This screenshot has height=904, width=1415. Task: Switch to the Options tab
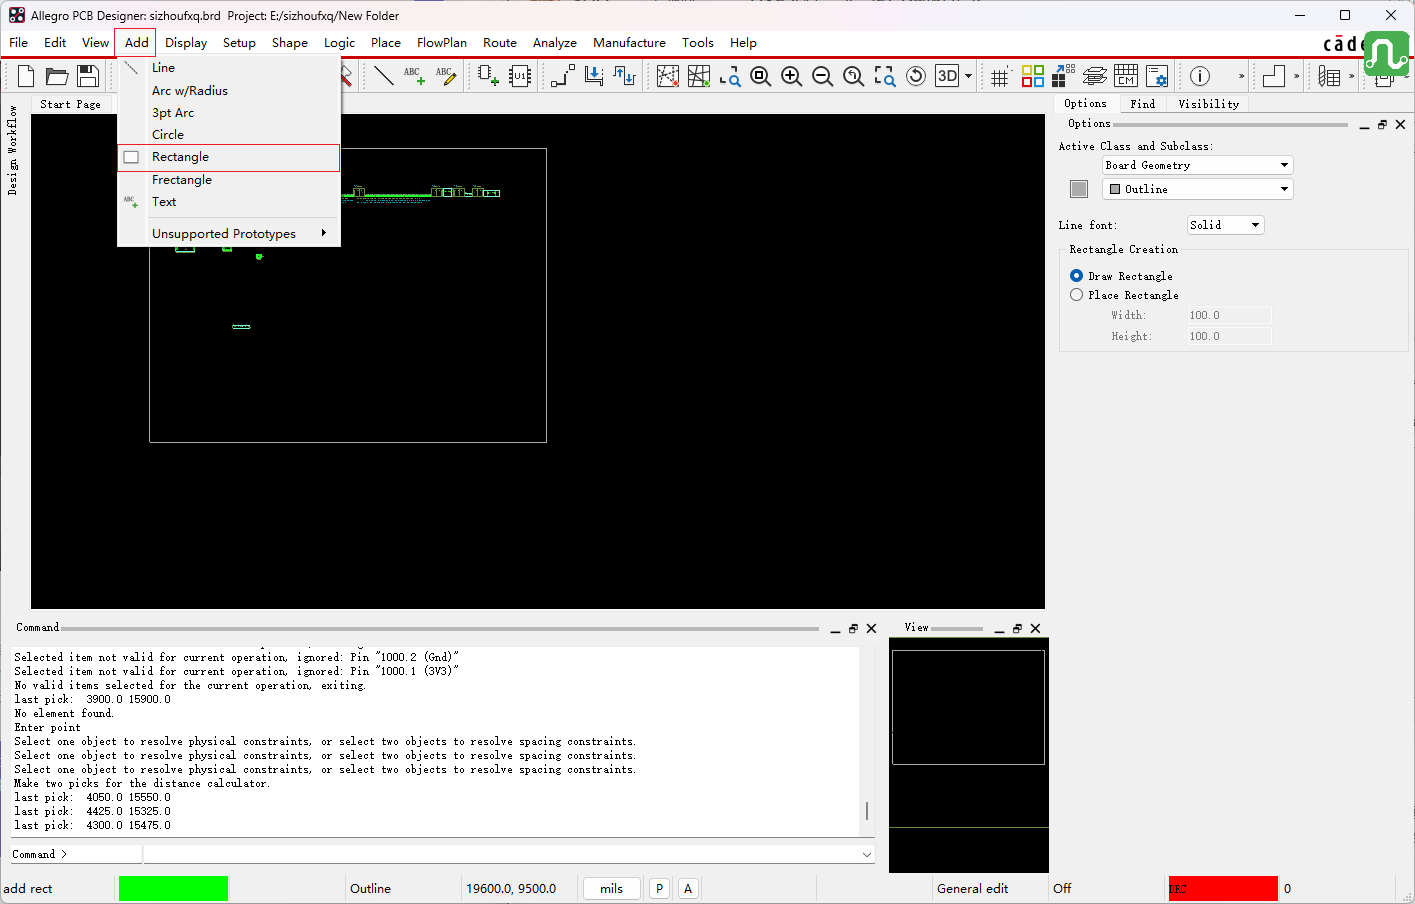1085,104
